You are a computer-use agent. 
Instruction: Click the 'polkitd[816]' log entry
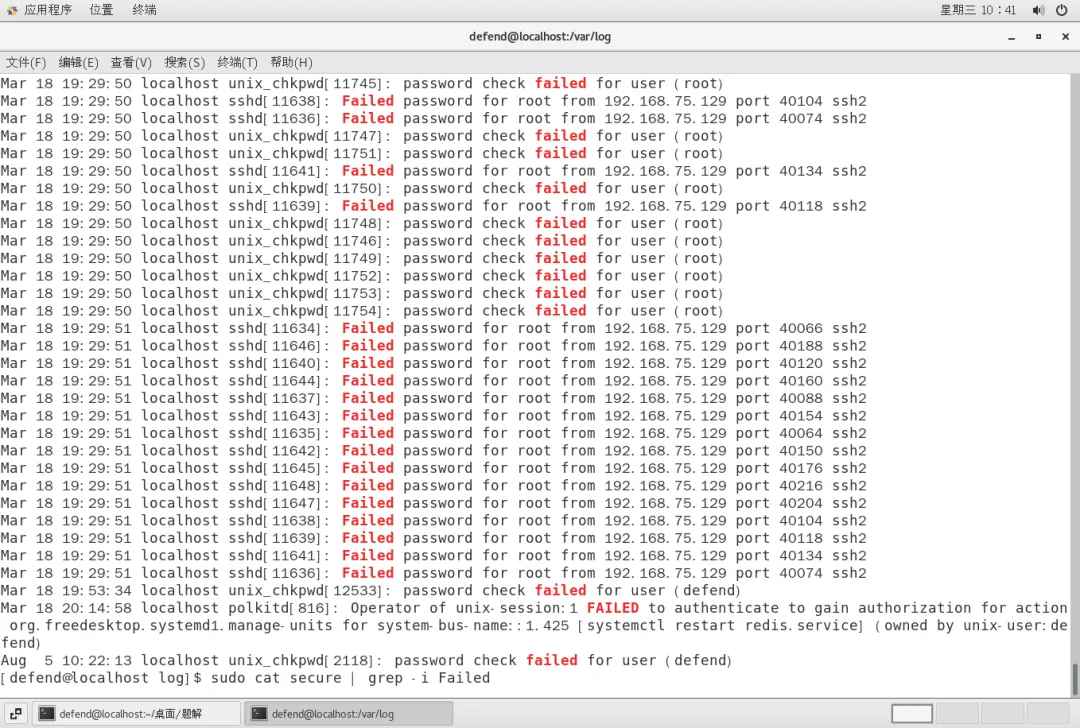[281, 608]
